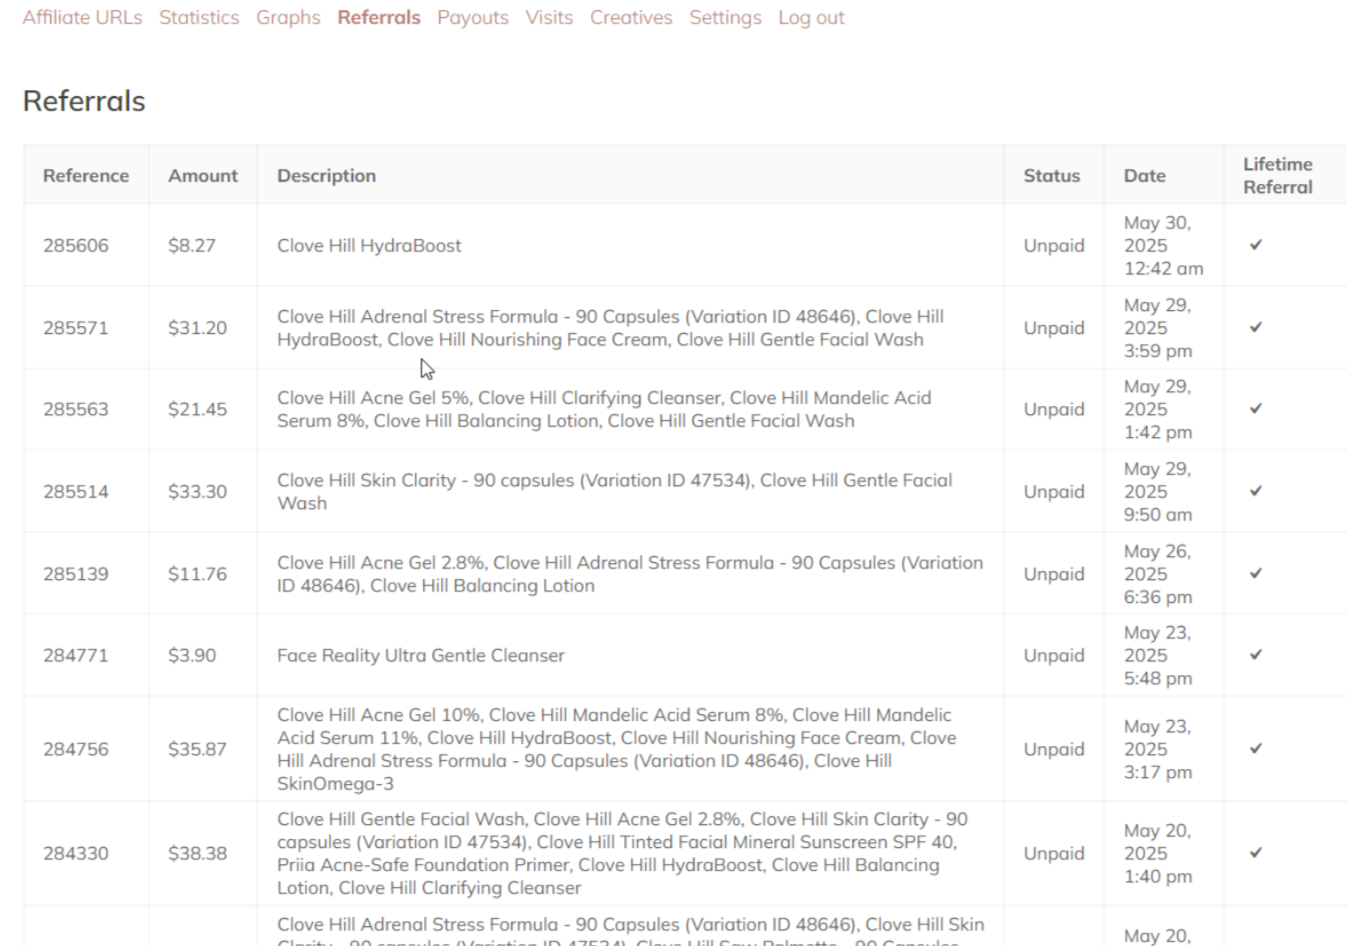Image resolution: width=1347 pixels, height=946 pixels.
Task: Click the $11.76 amount
Action: click(x=197, y=573)
